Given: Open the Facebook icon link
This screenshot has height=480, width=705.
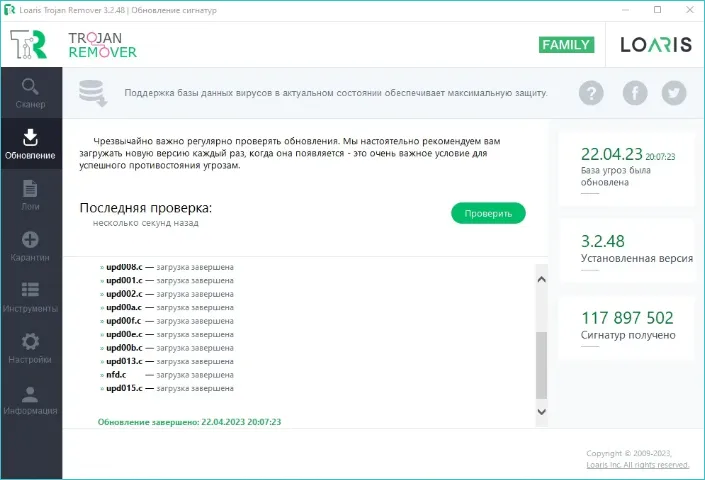Looking at the screenshot, I should (x=635, y=93).
